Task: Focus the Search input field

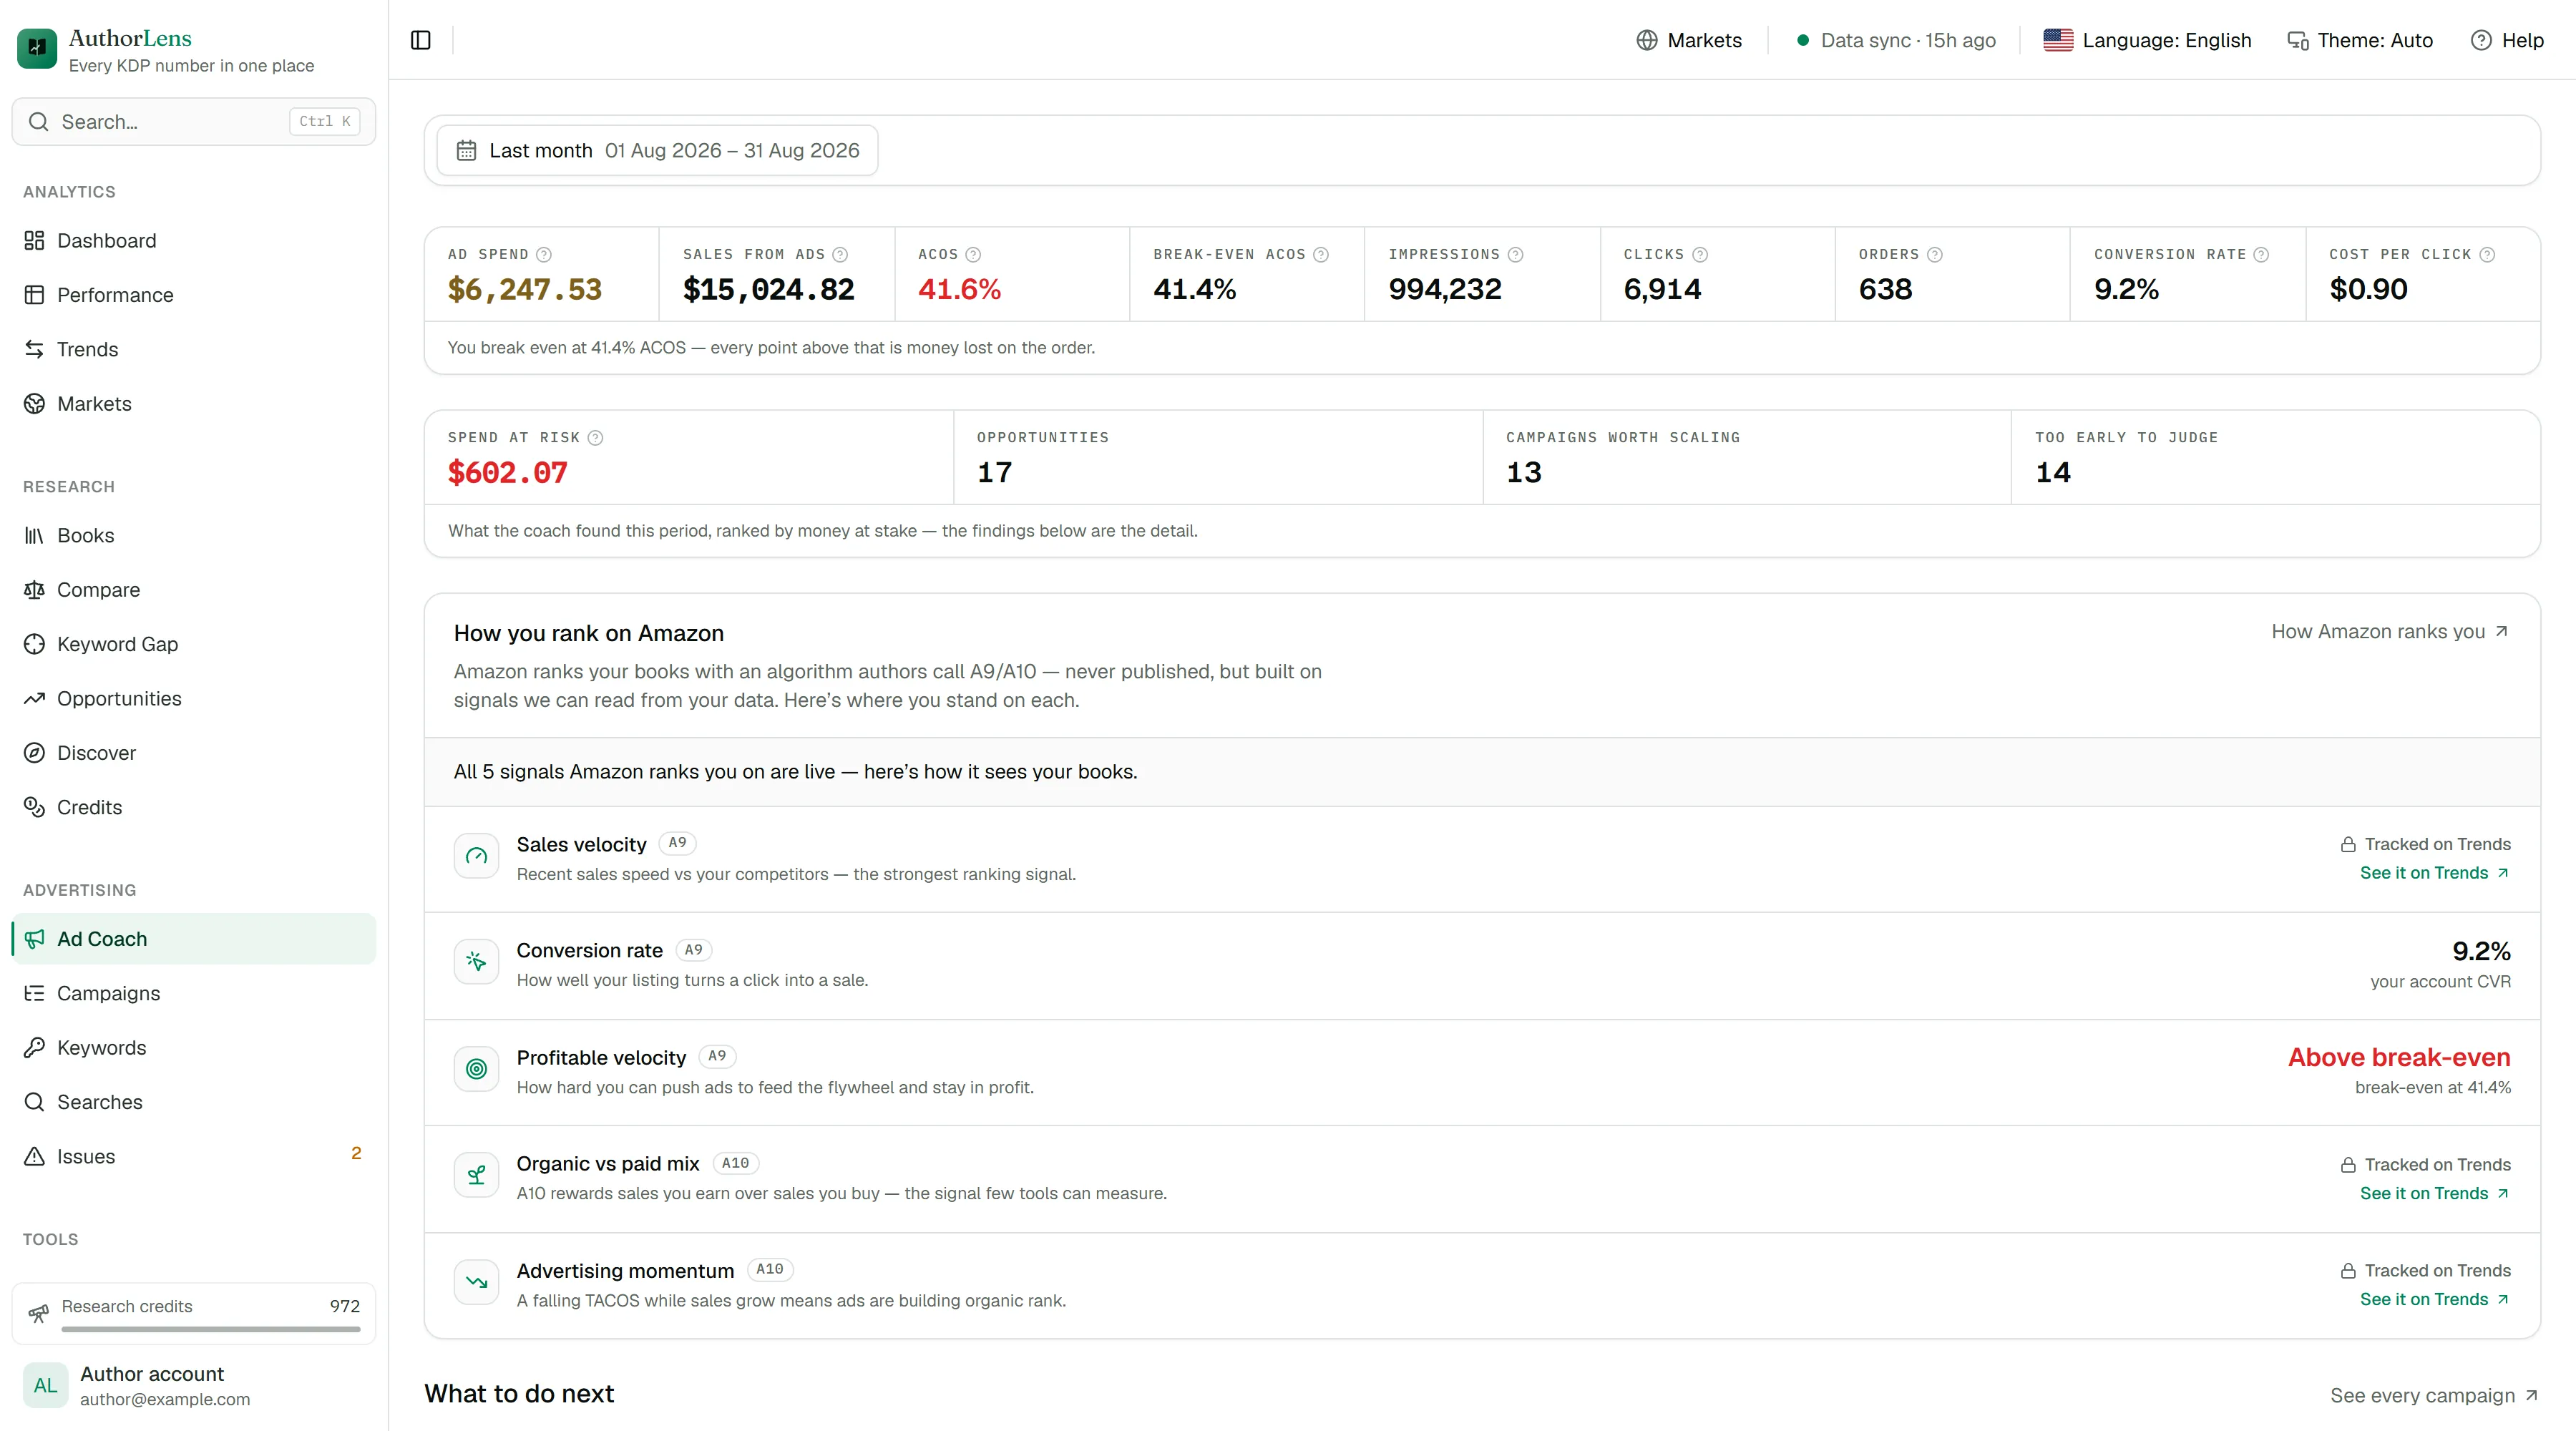Action: tap(194, 122)
